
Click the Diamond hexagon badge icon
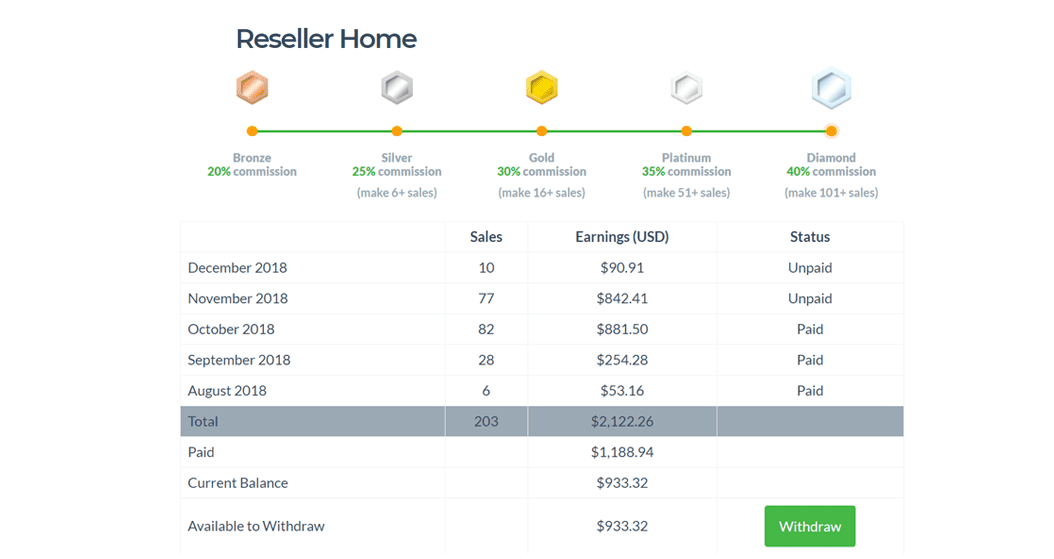tap(832, 88)
